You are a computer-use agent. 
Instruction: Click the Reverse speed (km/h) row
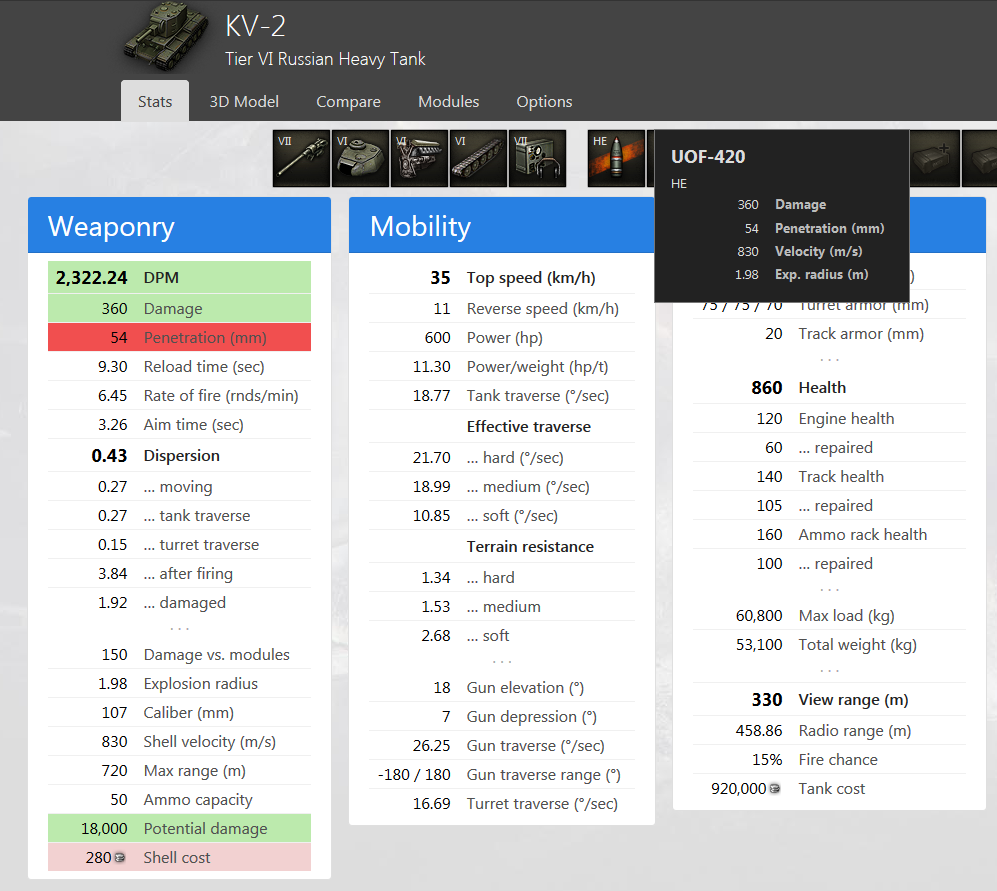click(x=502, y=308)
